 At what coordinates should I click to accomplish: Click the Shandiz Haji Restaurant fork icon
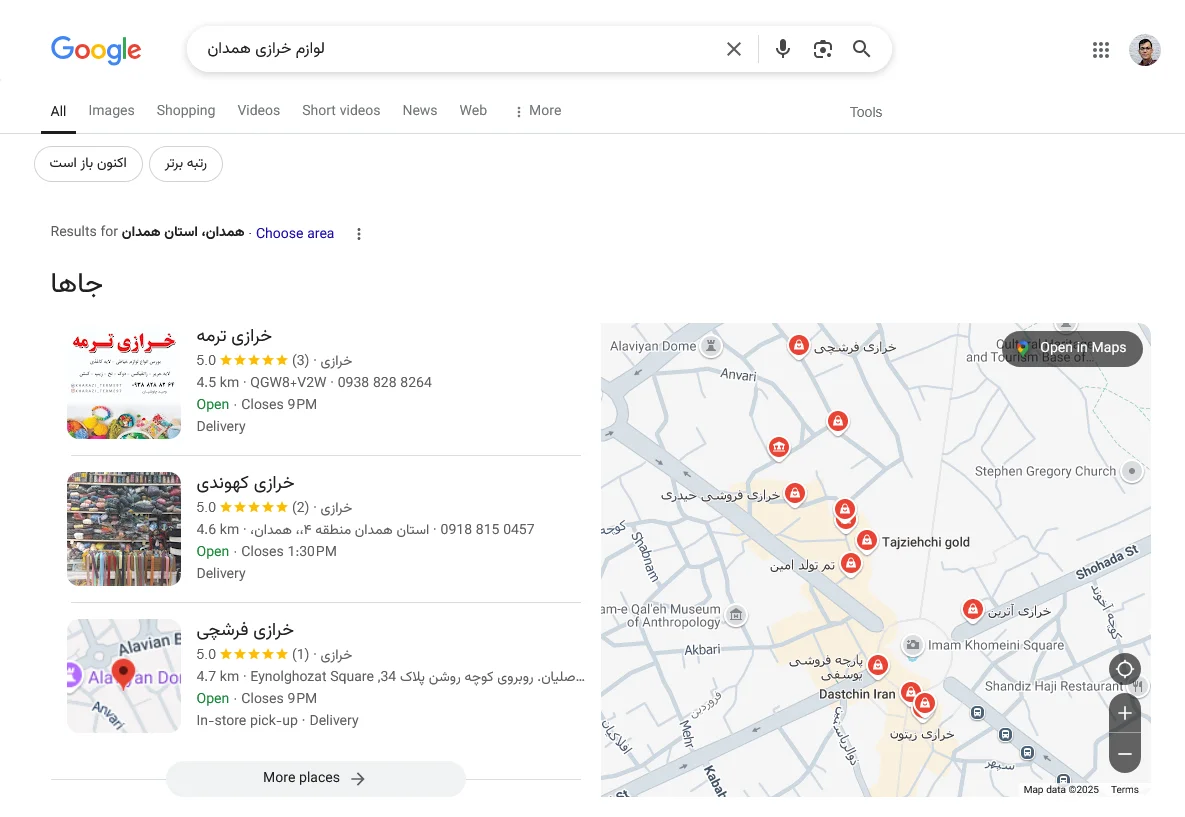1138,686
